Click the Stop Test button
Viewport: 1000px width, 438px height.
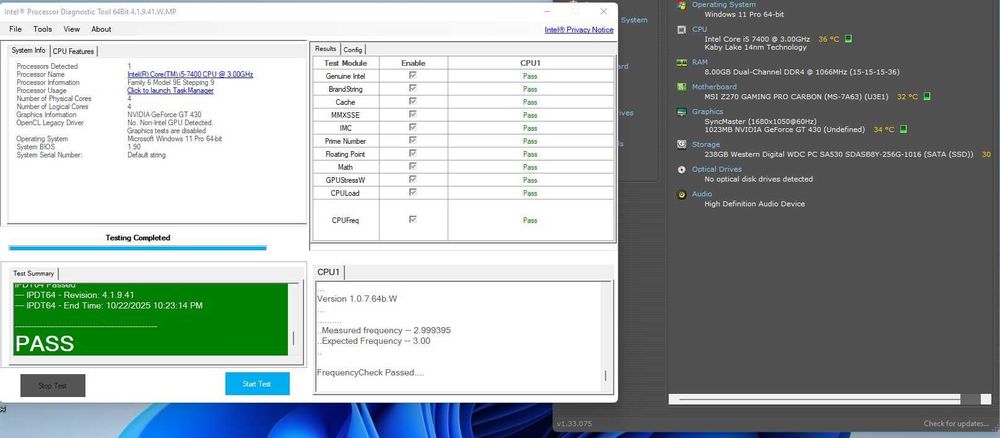[x=53, y=386]
